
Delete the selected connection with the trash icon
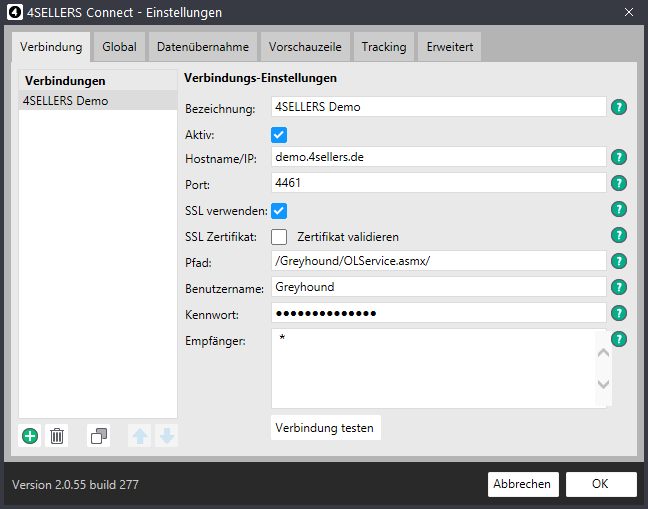point(57,436)
